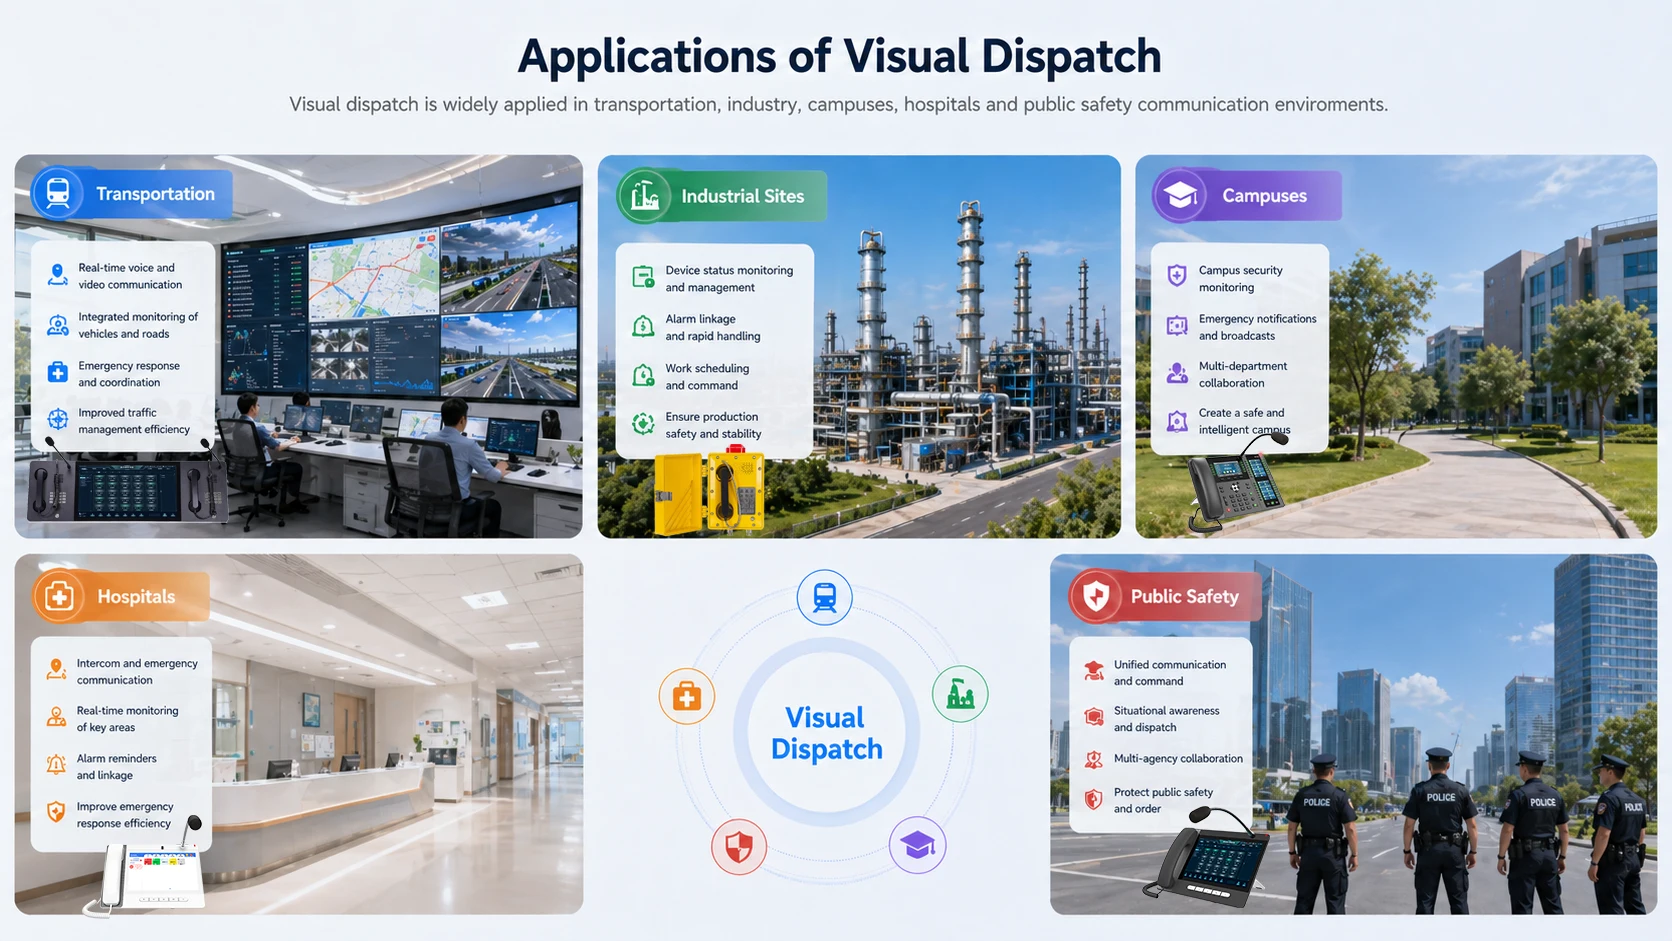Click the Applications of Visual Dispatch title
Viewport: 1672px width, 941px height.
(x=837, y=56)
